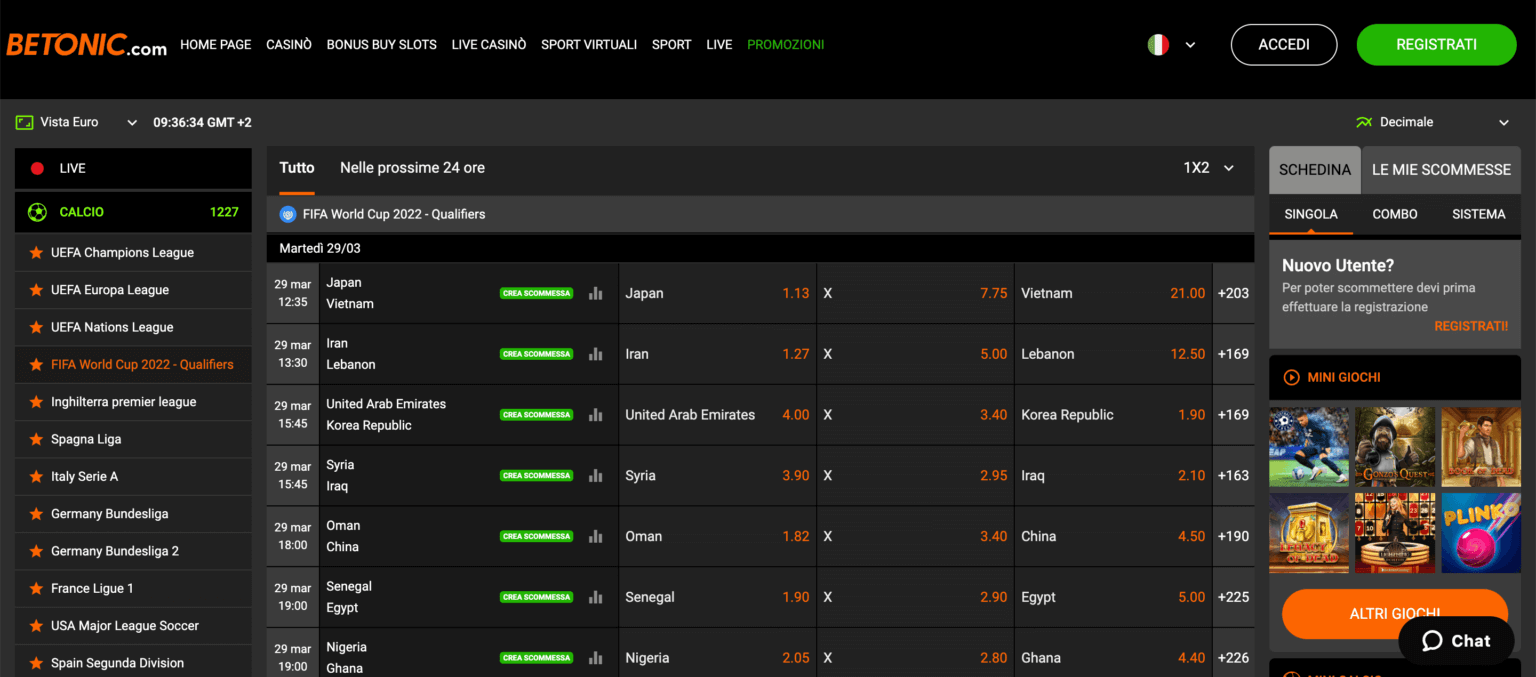Select the COMBO bet type tab
Screen dimensions: 1536x677
click(1395, 214)
